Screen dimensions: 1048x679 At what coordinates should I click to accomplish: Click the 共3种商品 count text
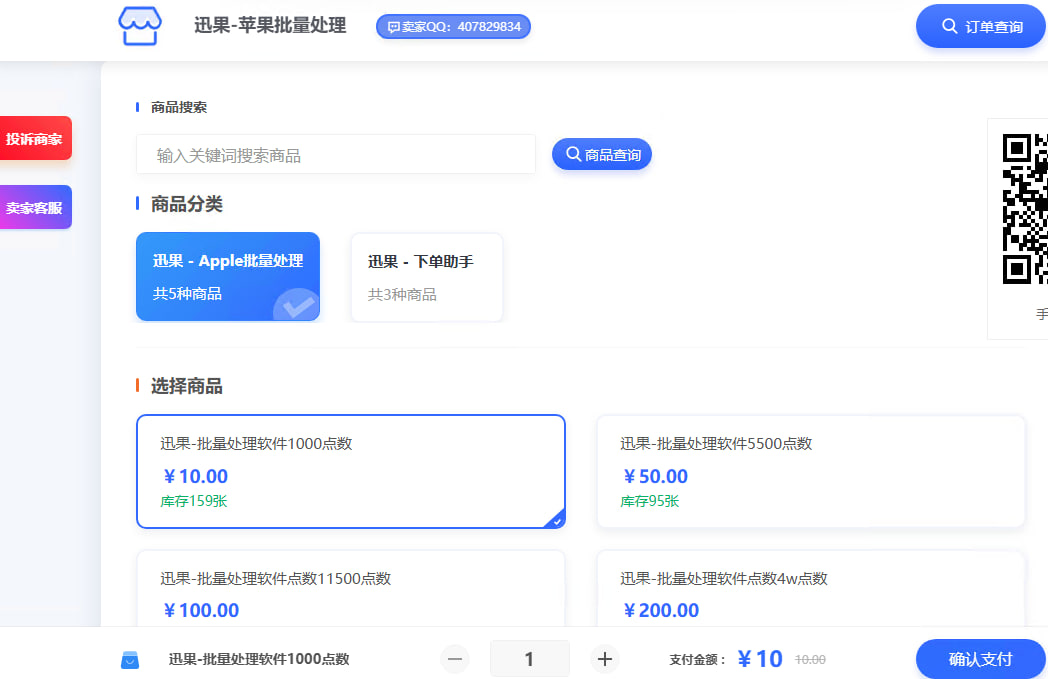(x=402, y=295)
